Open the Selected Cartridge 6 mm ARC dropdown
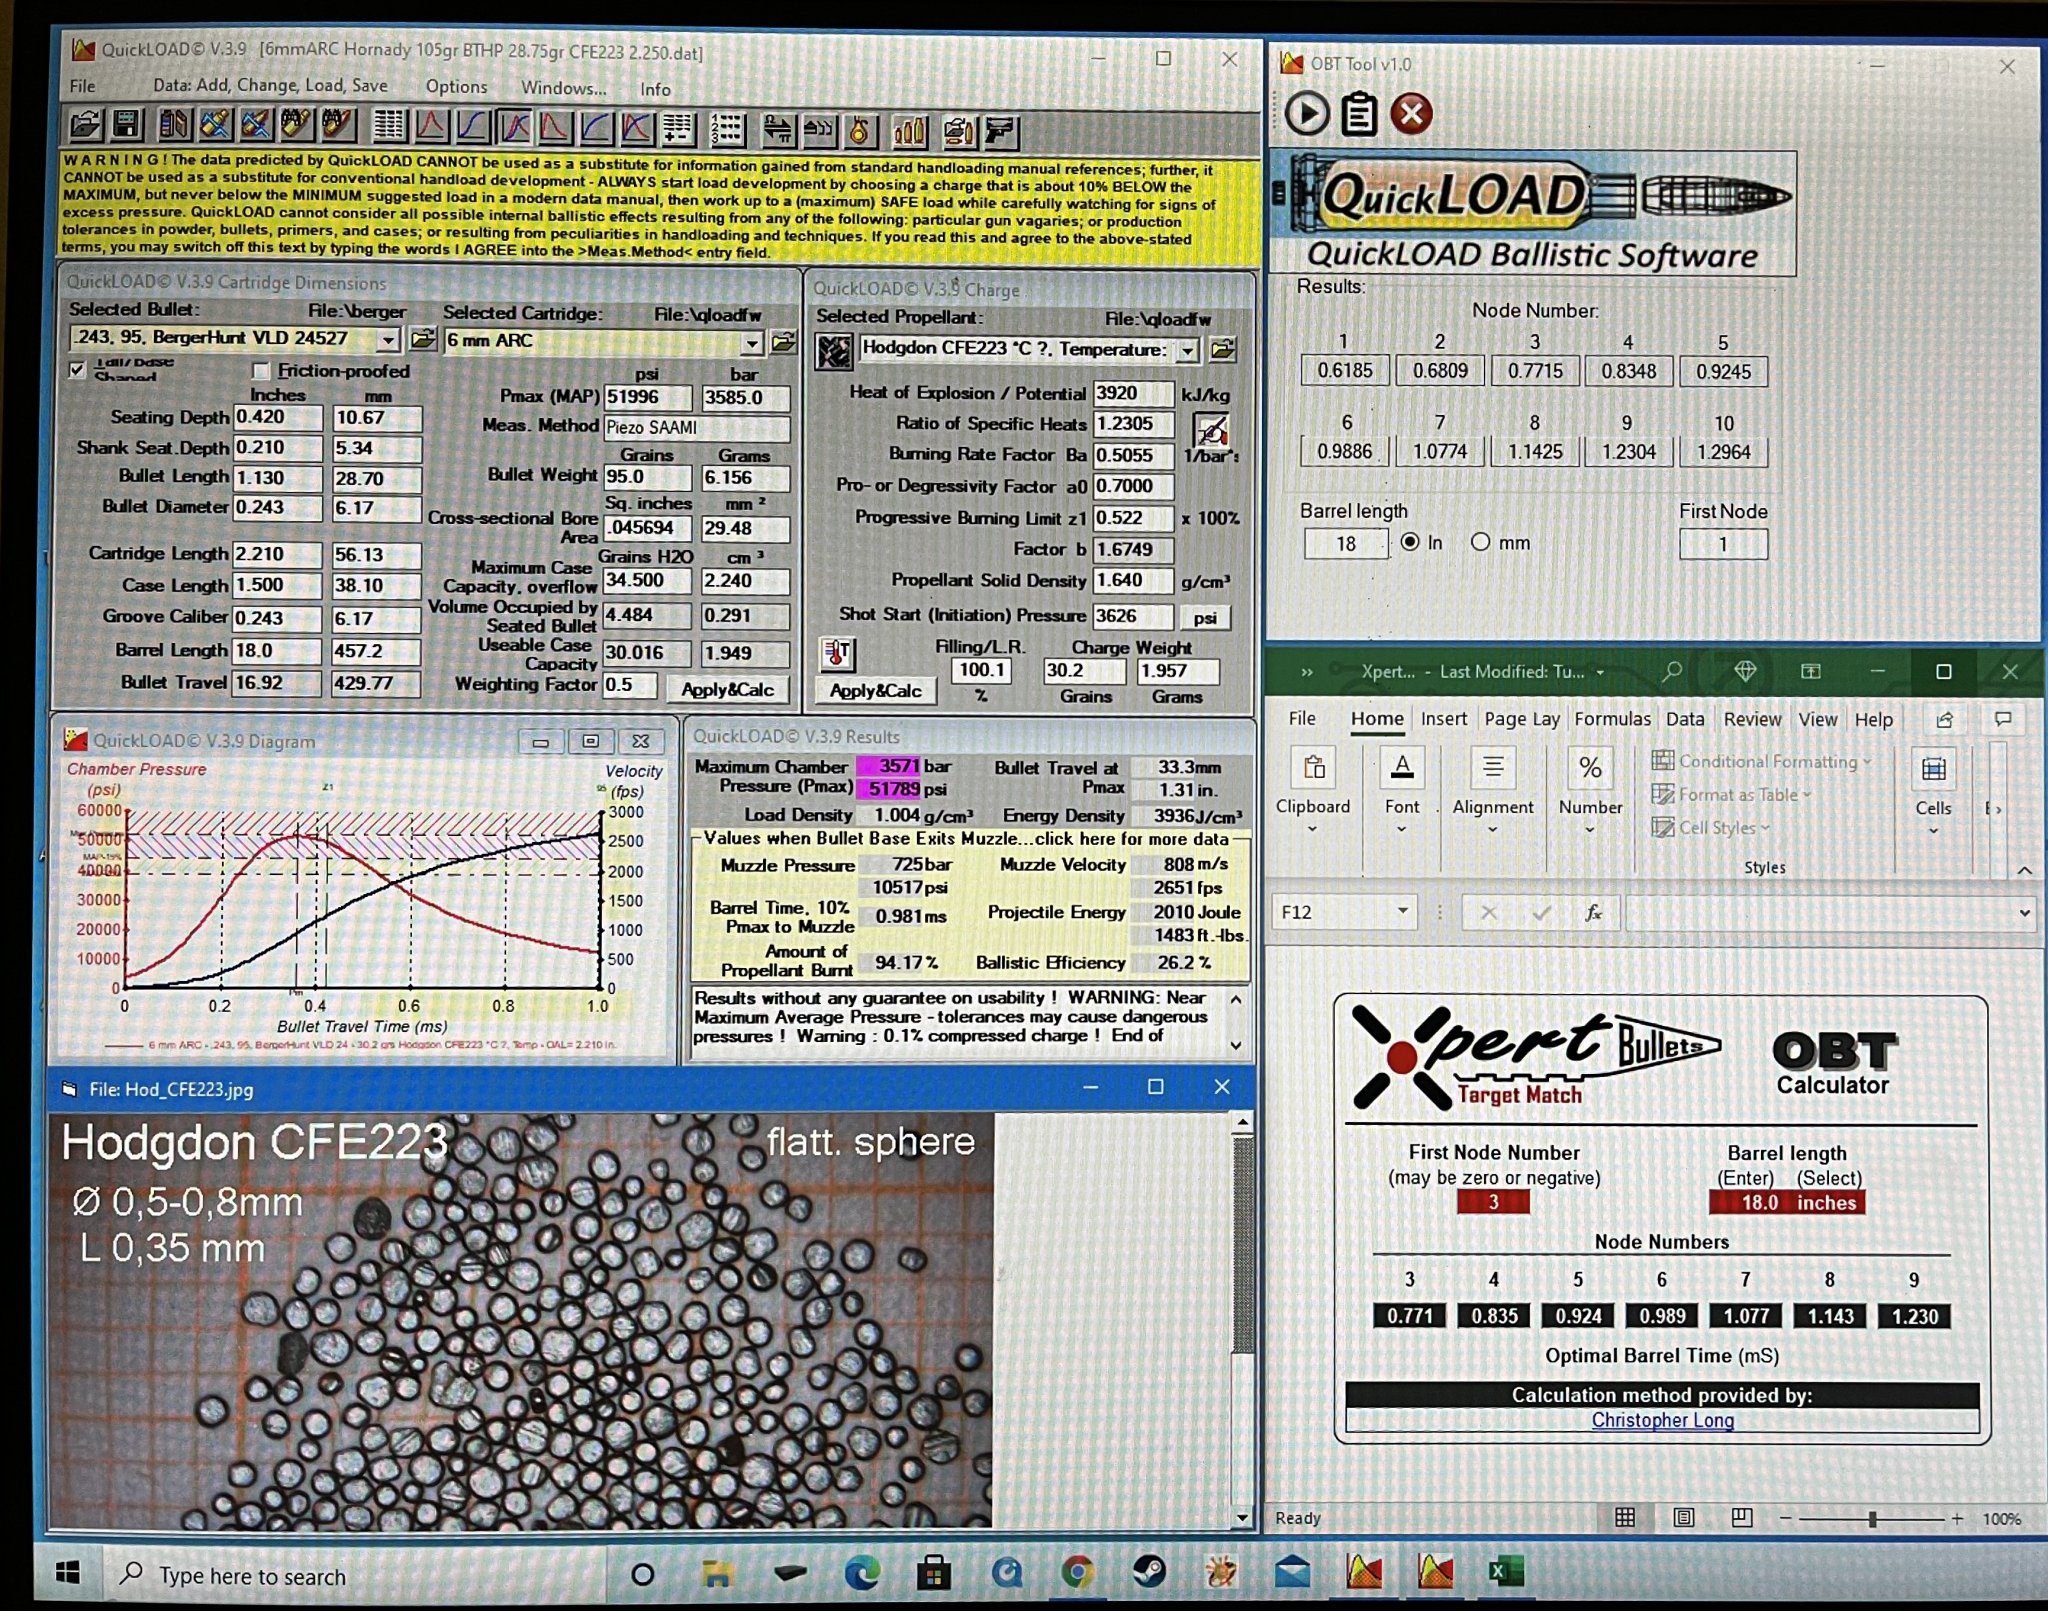This screenshot has width=2048, height=1611. (752, 343)
